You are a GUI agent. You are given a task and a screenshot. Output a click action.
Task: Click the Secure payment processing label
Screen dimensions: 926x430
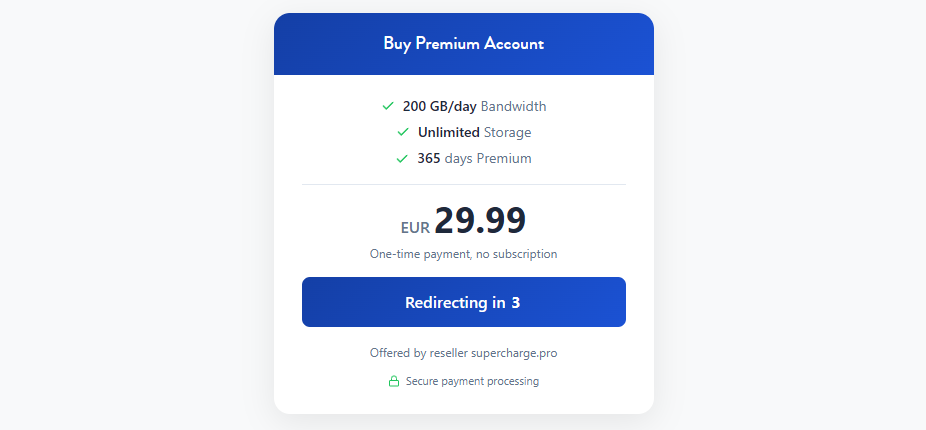(x=472, y=381)
